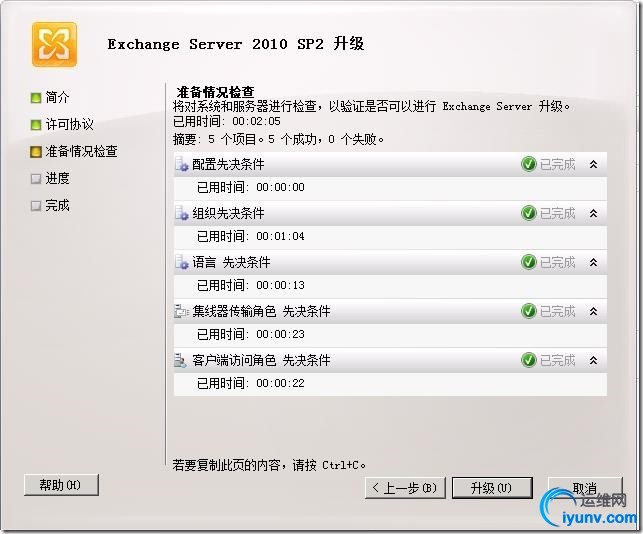
Task: Select the 许可协议 step
Action: click(x=69, y=124)
